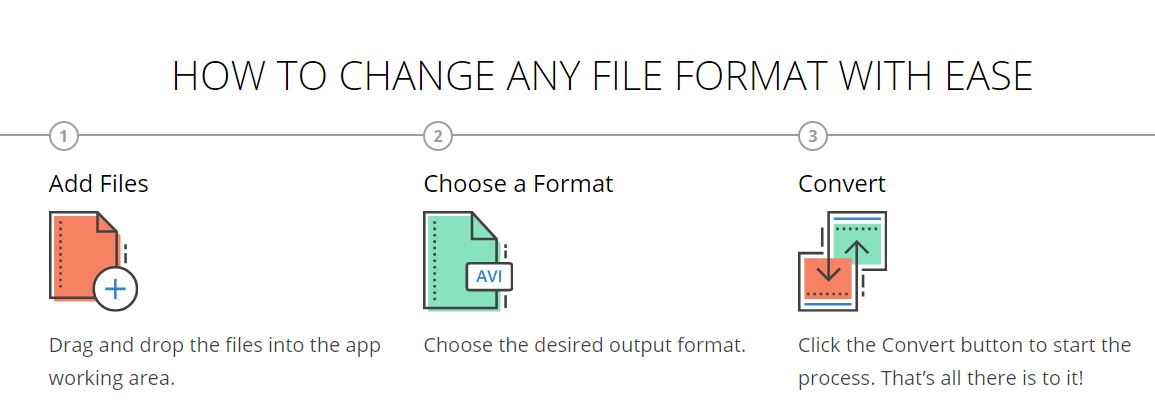The width and height of the screenshot is (1155, 415).
Task: Click the step 1 circle marker
Action: point(64,136)
